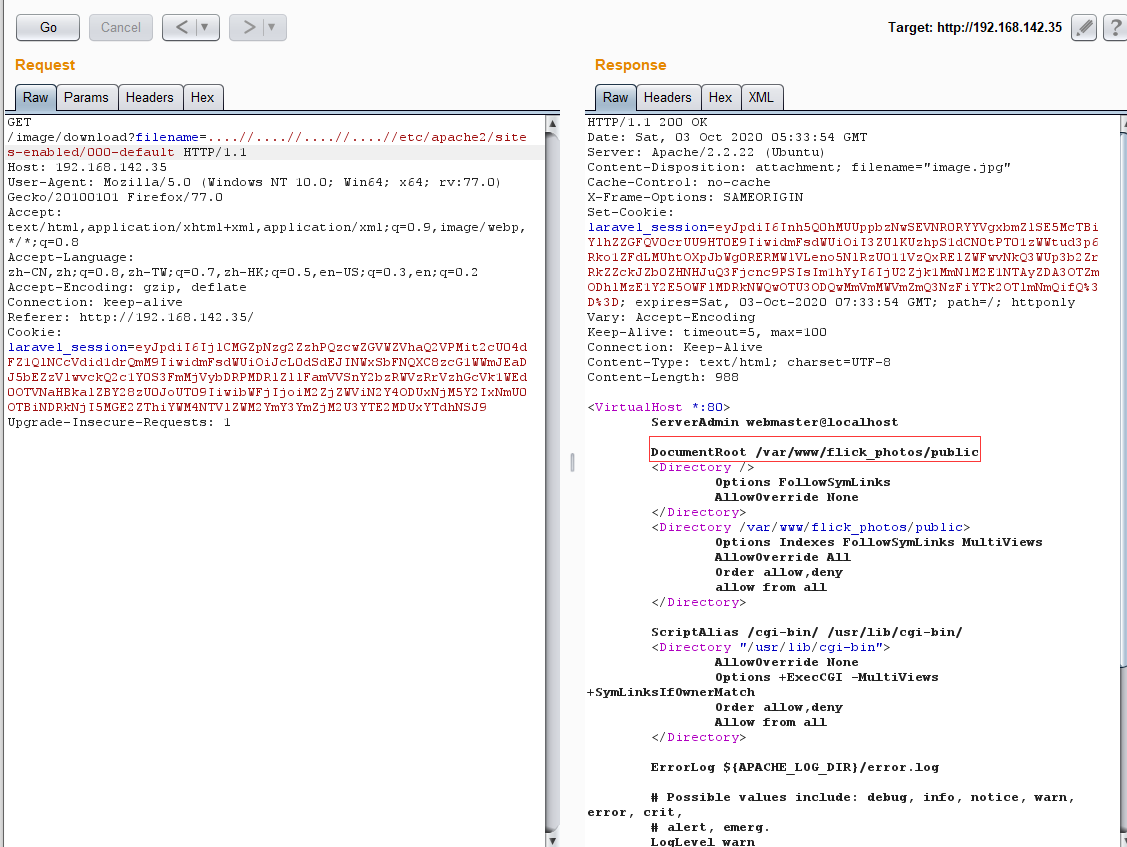
Task: Click the splitter handle between request and response
Action: (572, 462)
